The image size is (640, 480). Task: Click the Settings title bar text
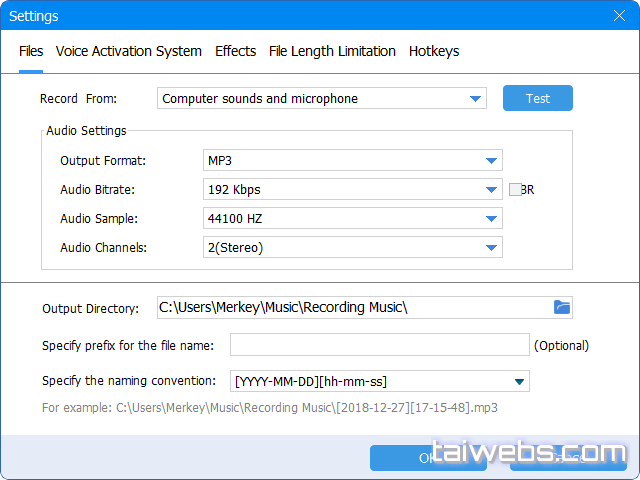(x=34, y=16)
